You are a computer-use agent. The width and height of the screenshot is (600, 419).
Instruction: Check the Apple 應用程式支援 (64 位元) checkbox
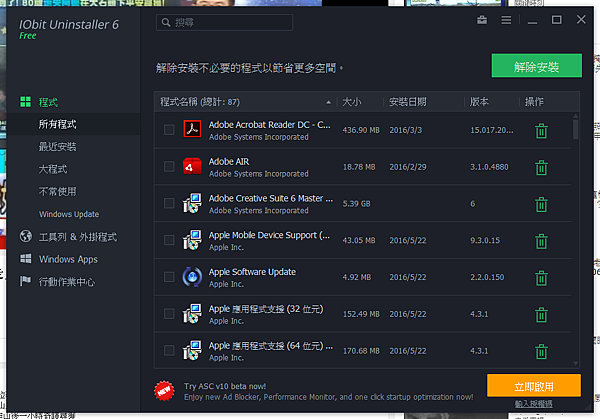pos(169,351)
